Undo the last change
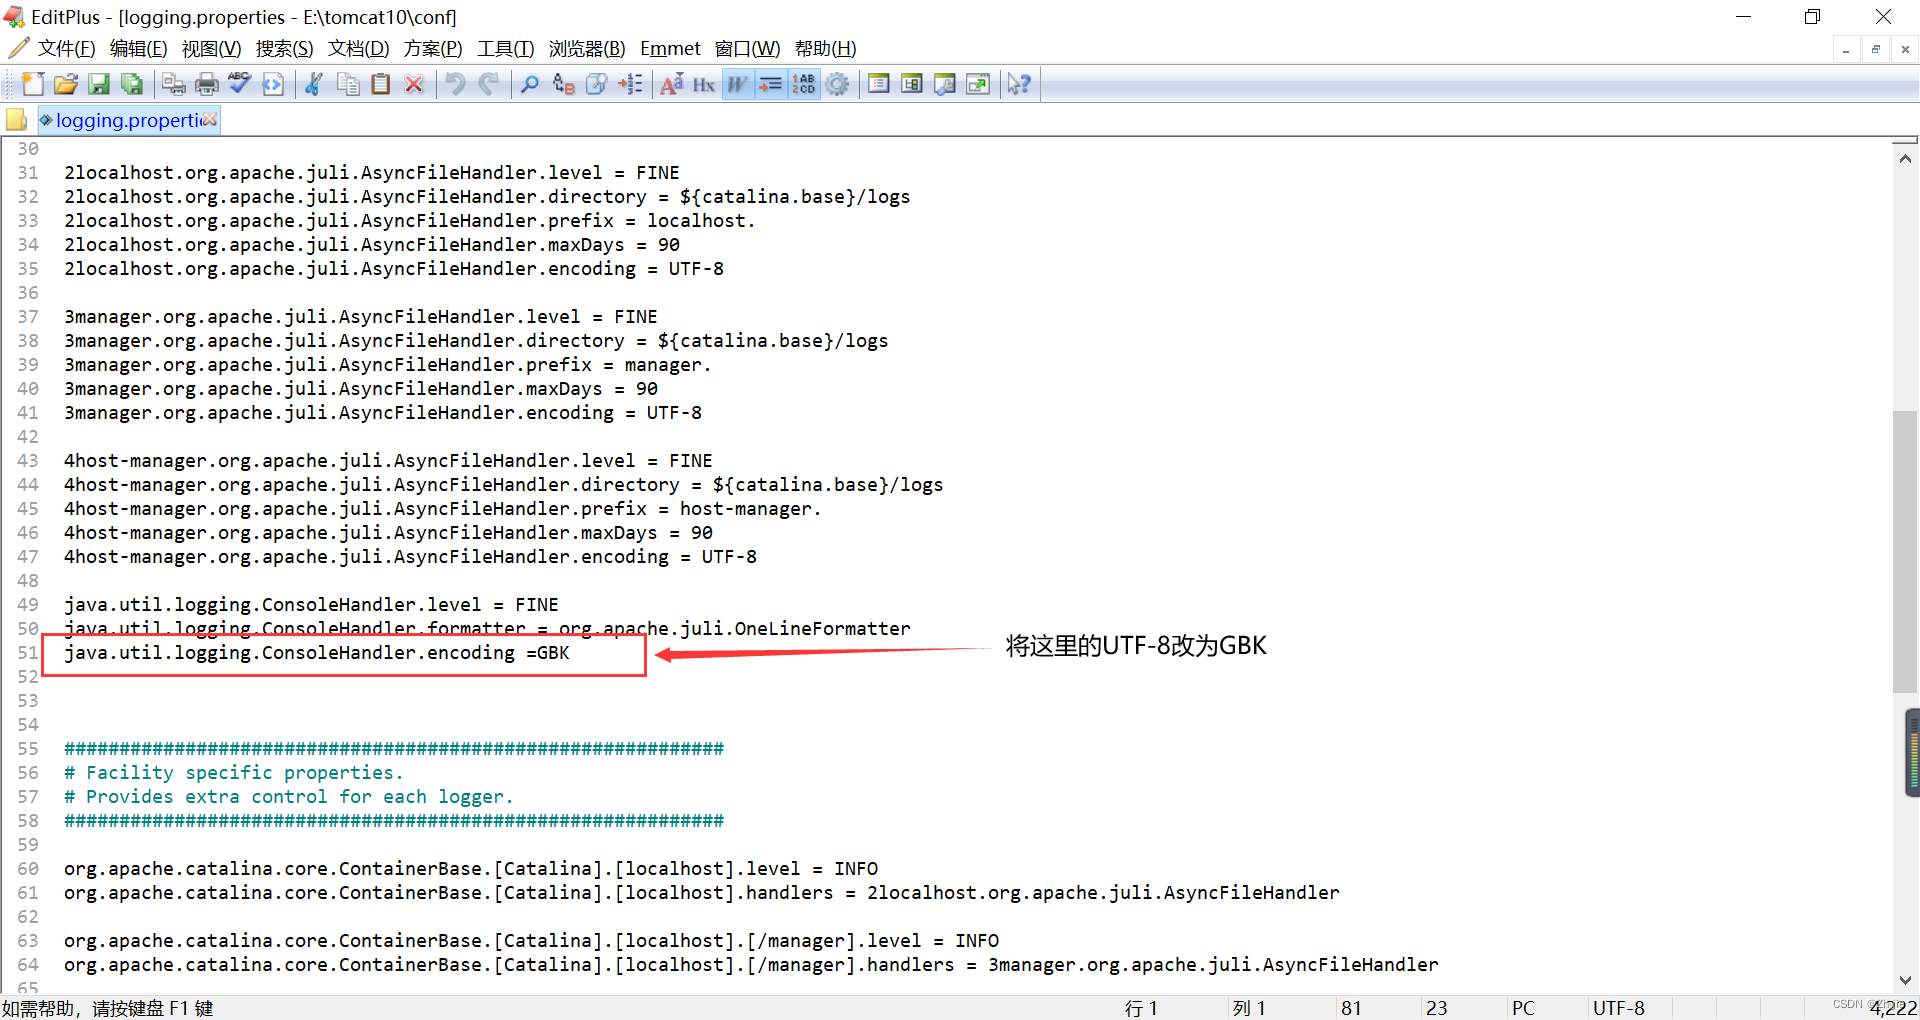Viewport: 1920px width, 1020px height. (x=454, y=84)
